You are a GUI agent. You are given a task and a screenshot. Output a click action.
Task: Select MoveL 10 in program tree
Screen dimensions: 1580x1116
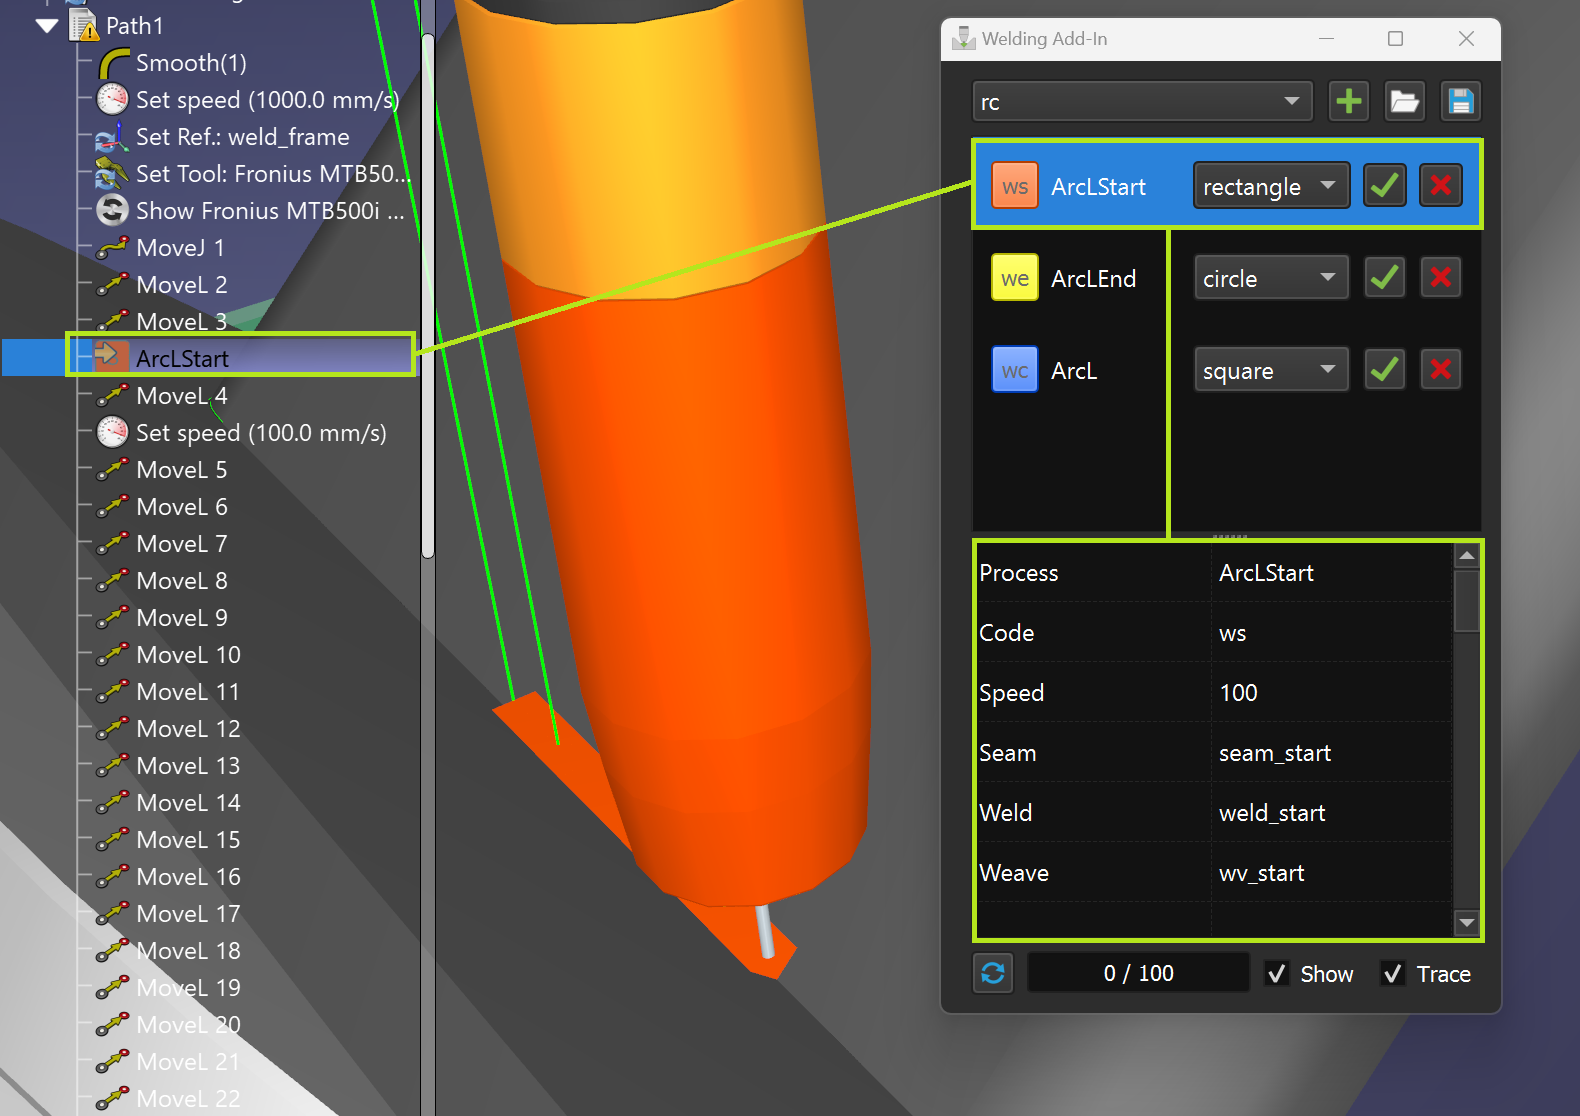188,655
